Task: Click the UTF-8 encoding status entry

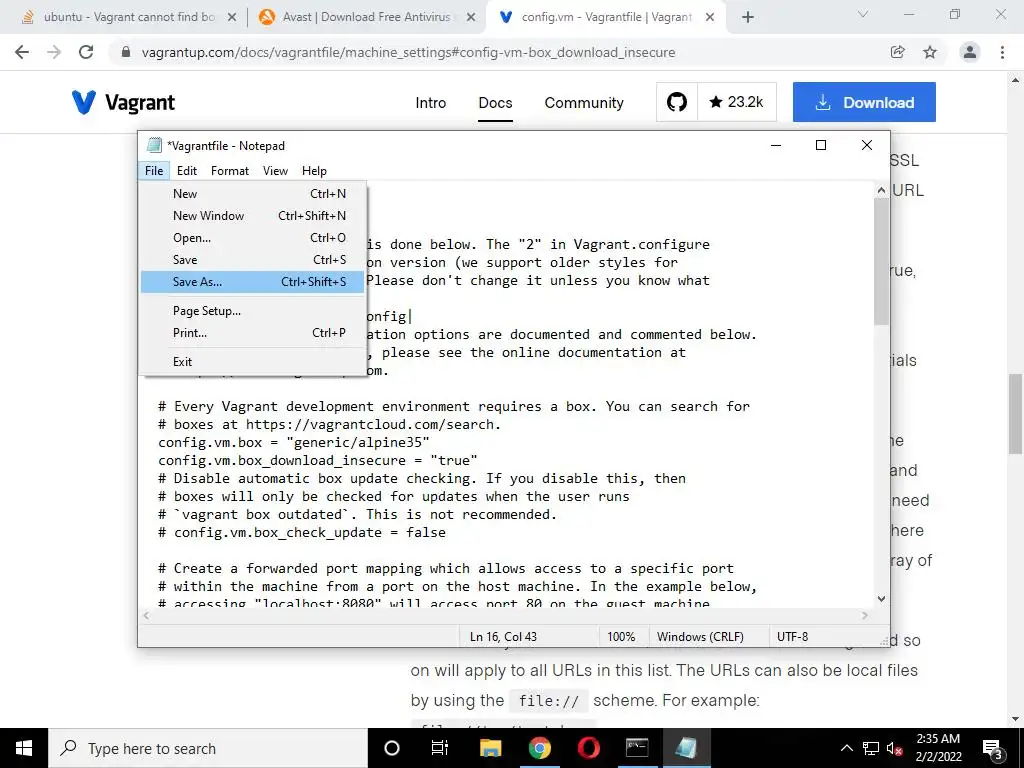Action: click(792, 636)
